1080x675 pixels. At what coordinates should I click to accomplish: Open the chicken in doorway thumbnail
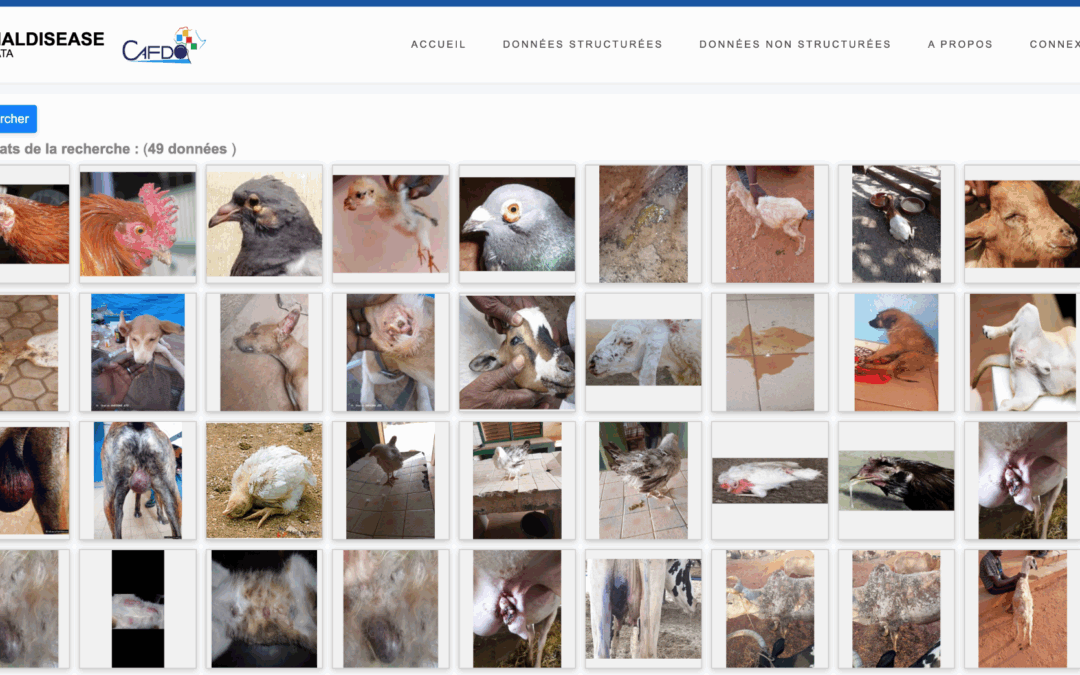pyautogui.click(x=391, y=480)
